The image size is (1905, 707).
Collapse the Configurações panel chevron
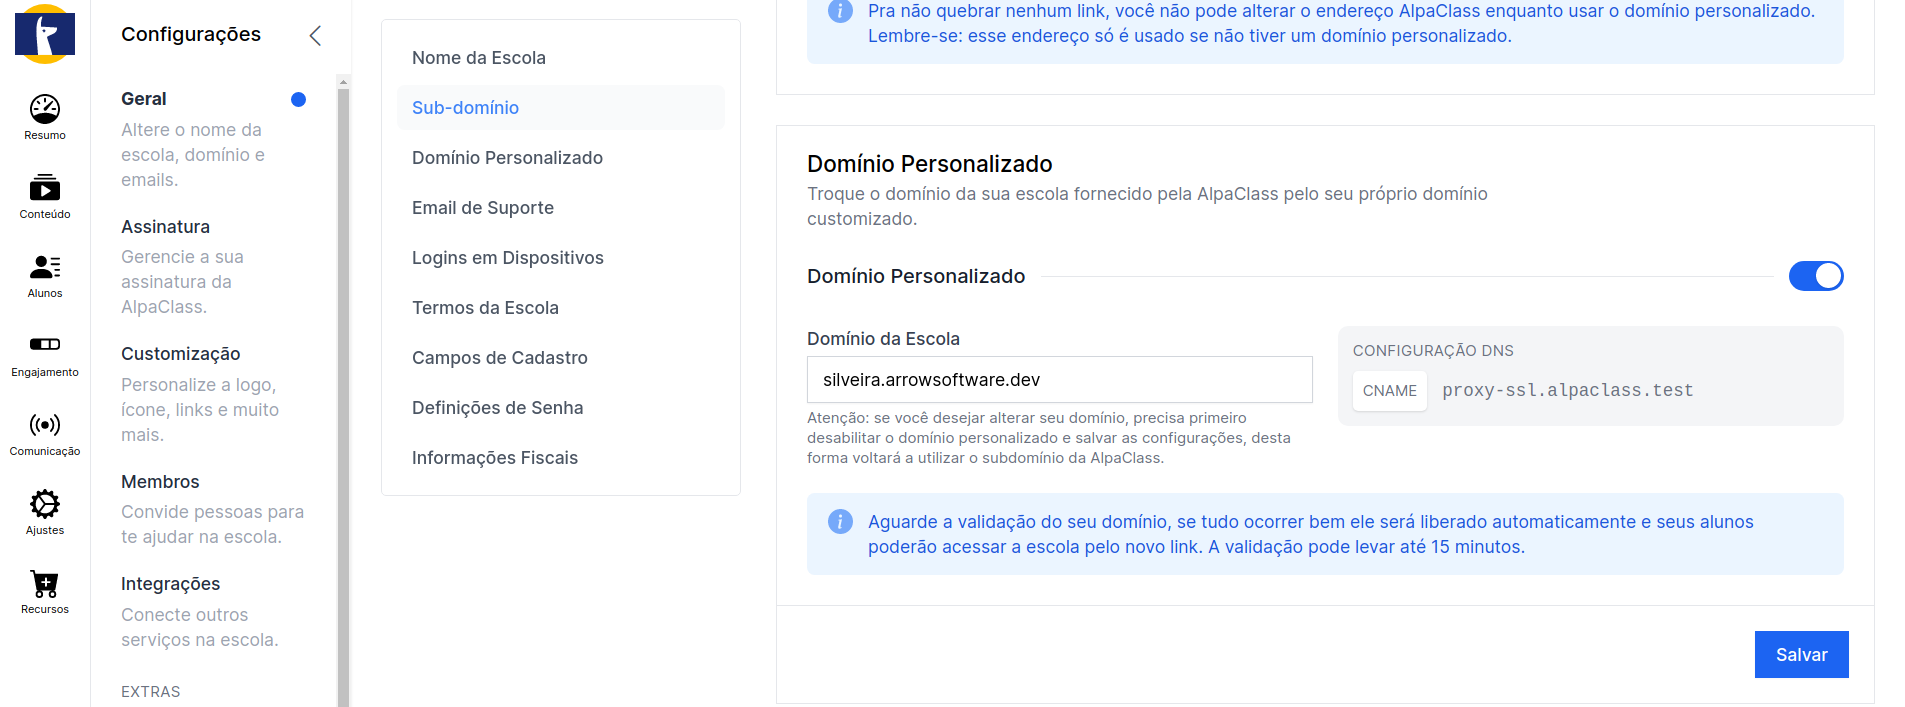pos(315,36)
